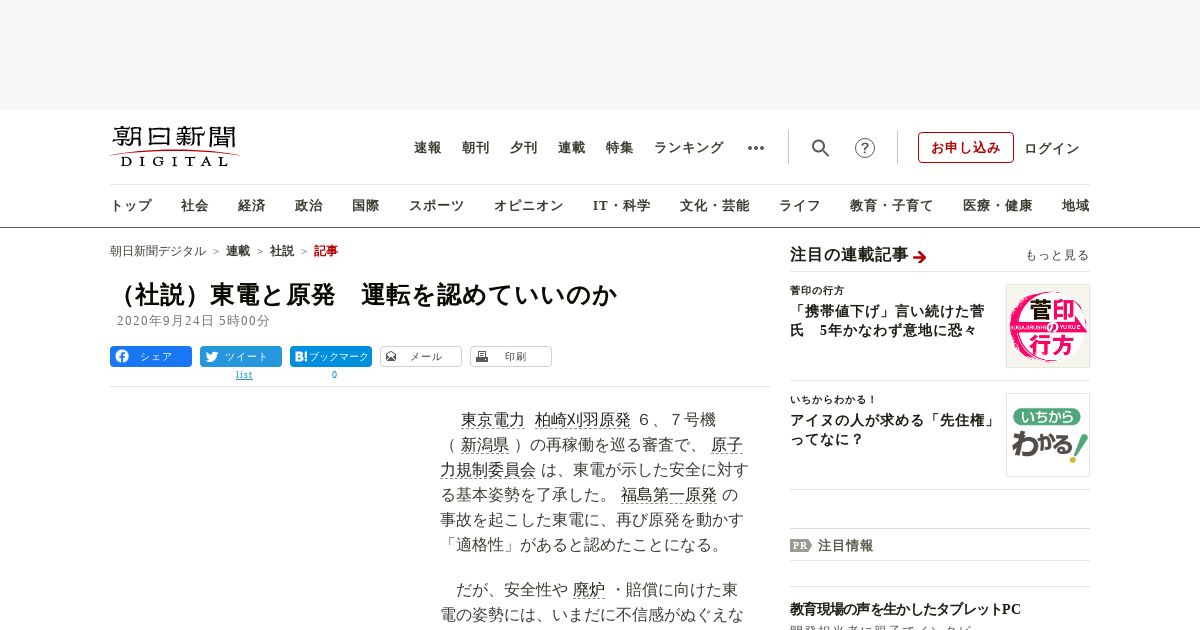
Task: Expand the three-dots more menu
Action: tap(756, 148)
